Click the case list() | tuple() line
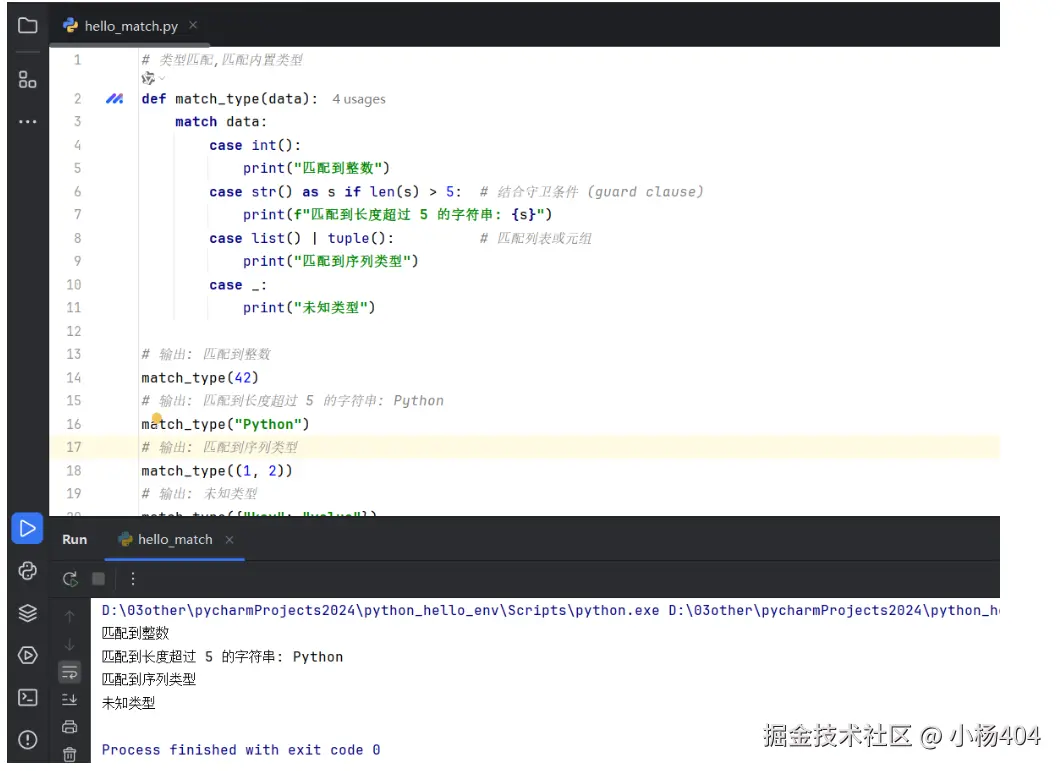 click(x=301, y=238)
